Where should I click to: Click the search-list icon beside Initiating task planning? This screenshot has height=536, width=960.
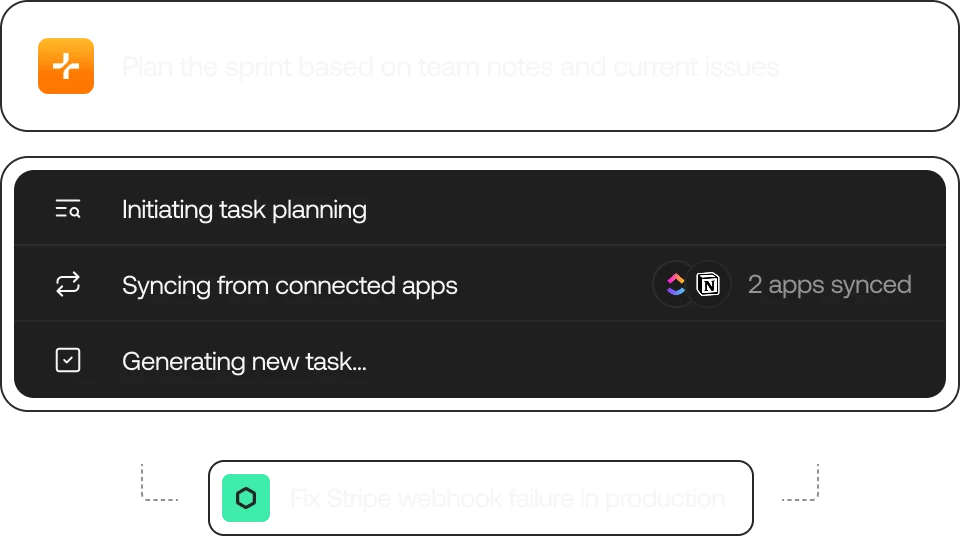pos(67,209)
